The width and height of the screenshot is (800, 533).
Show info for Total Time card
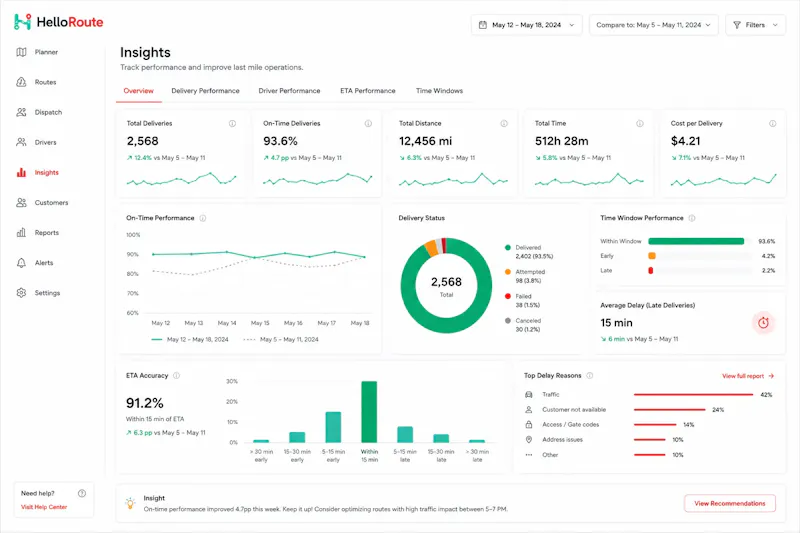tap(639, 123)
